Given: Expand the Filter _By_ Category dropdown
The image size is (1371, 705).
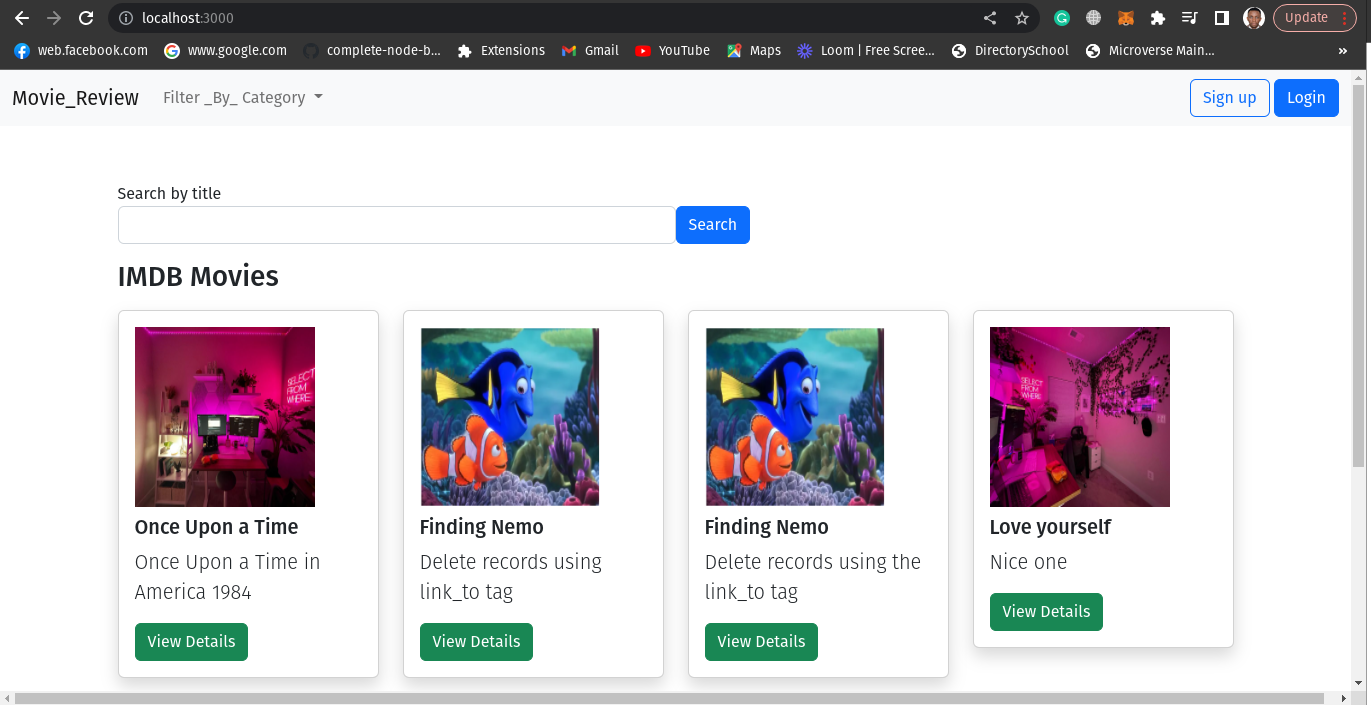Looking at the screenshot, I should 243,97.
